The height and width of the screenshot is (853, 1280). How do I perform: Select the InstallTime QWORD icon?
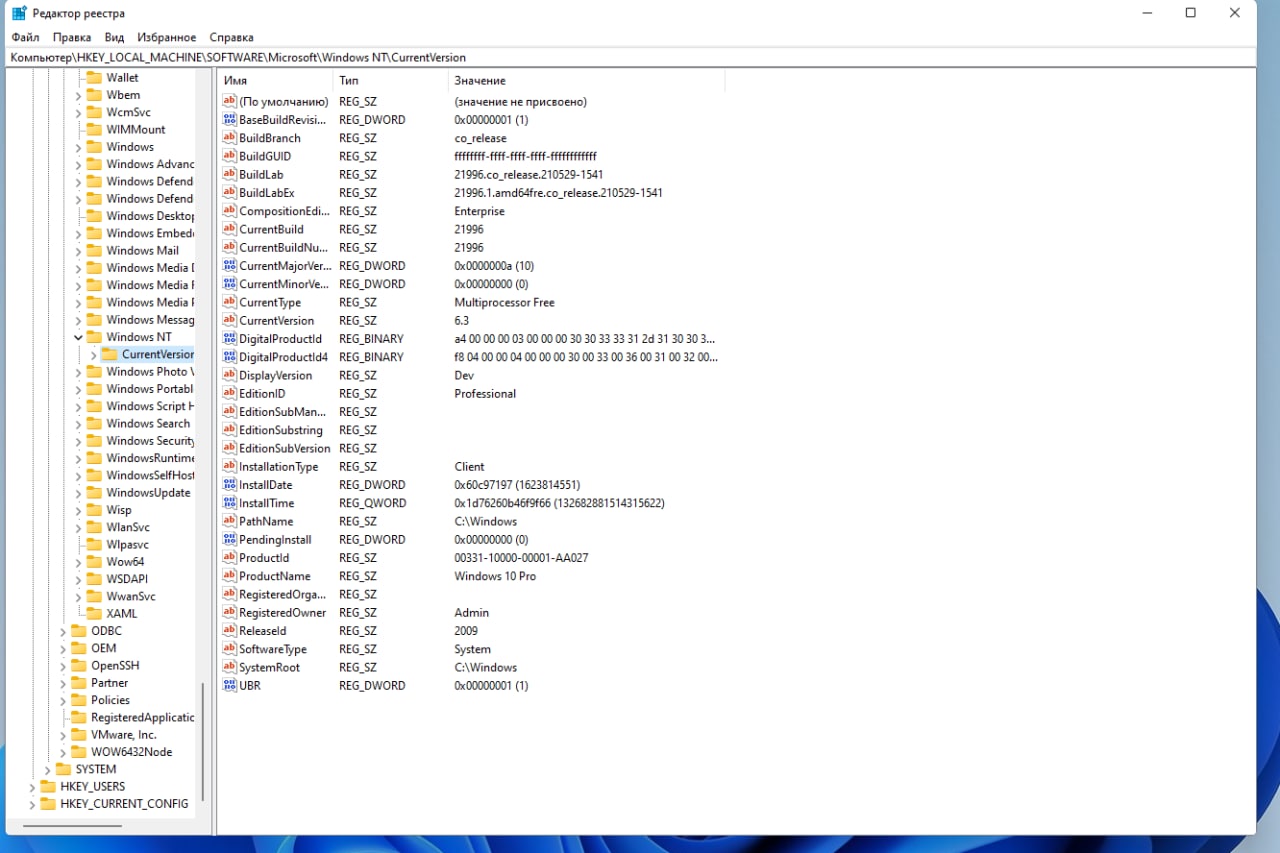229,503
